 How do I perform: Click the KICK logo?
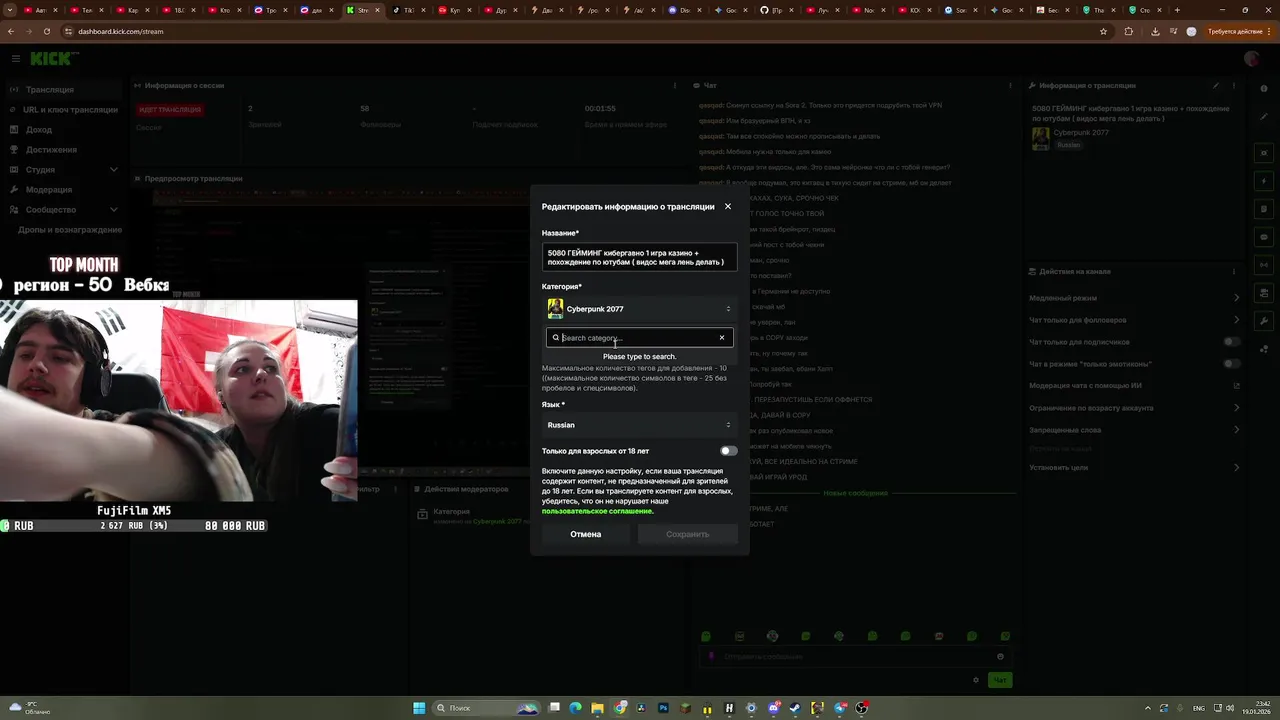pyautogui.click(x=52, y=59)
